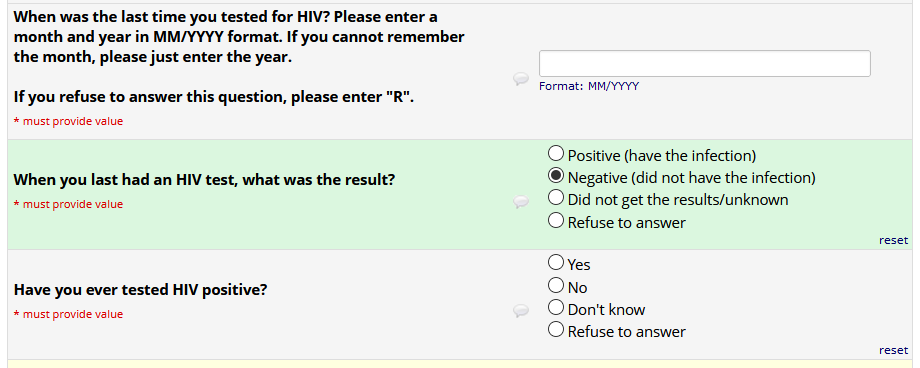Click the 'Have you ever tested HIV positive?' label
The width and height of the screenshot is (920, 368).
click(x=140, y=289)
